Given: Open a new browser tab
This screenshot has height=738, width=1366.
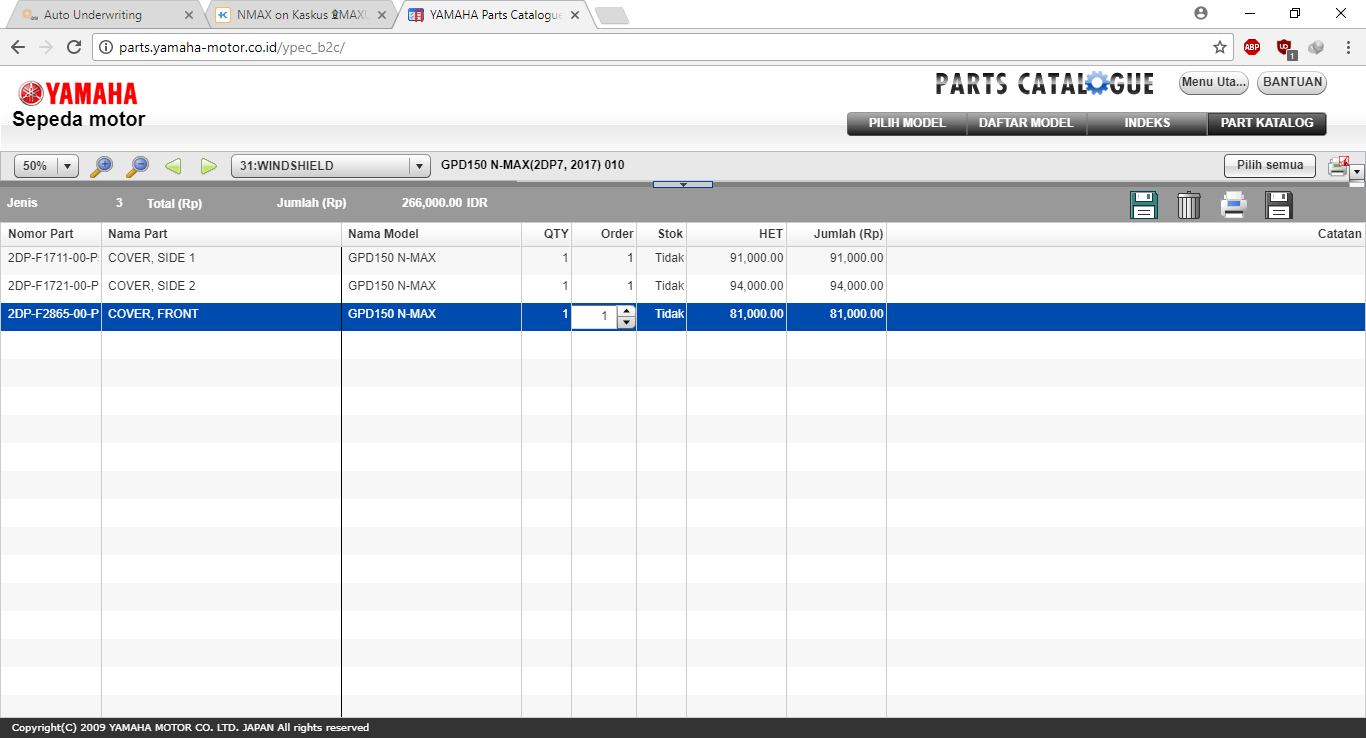Looking at the screenshot, I should tap(611, 15).
